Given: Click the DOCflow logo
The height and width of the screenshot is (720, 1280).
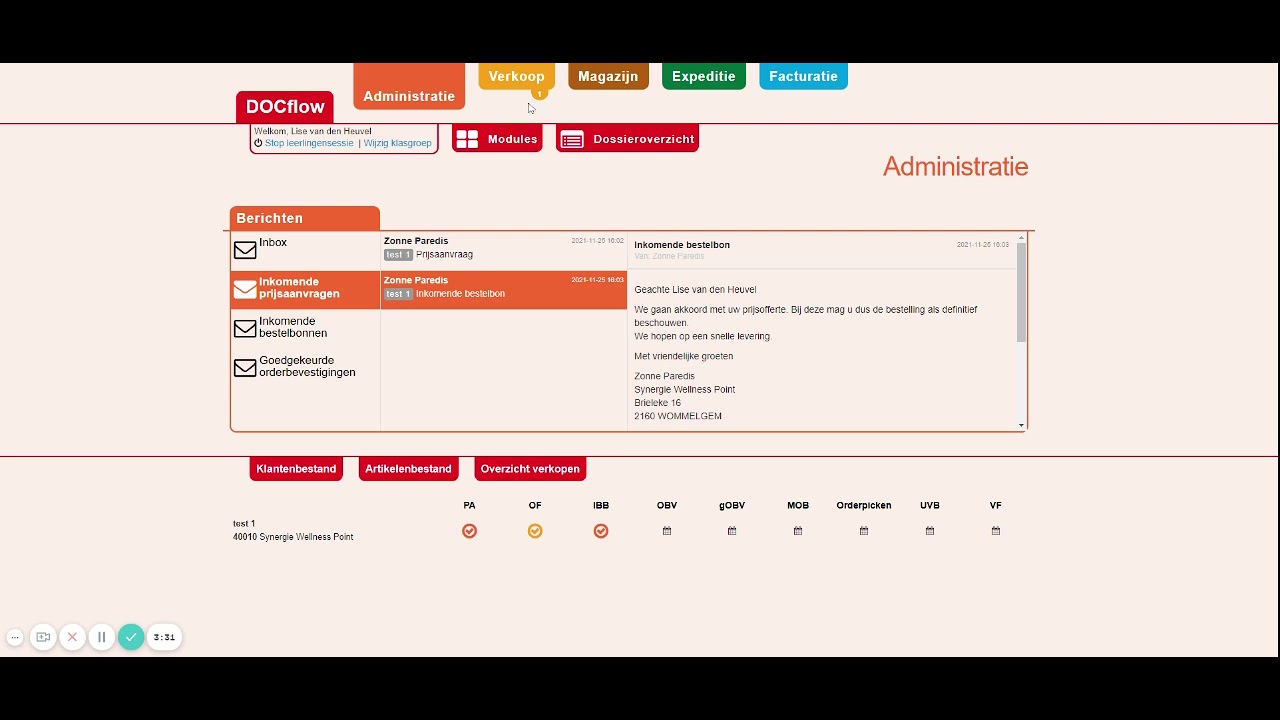Looking at the screenshot, I should point(285,107).
